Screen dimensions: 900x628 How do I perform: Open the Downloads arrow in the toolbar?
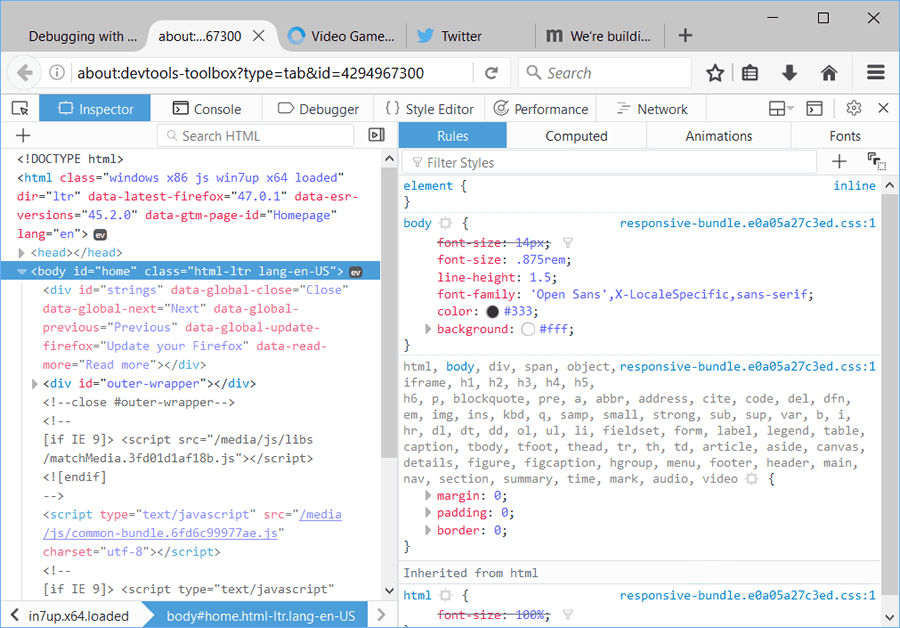click(x=789, y=73)
